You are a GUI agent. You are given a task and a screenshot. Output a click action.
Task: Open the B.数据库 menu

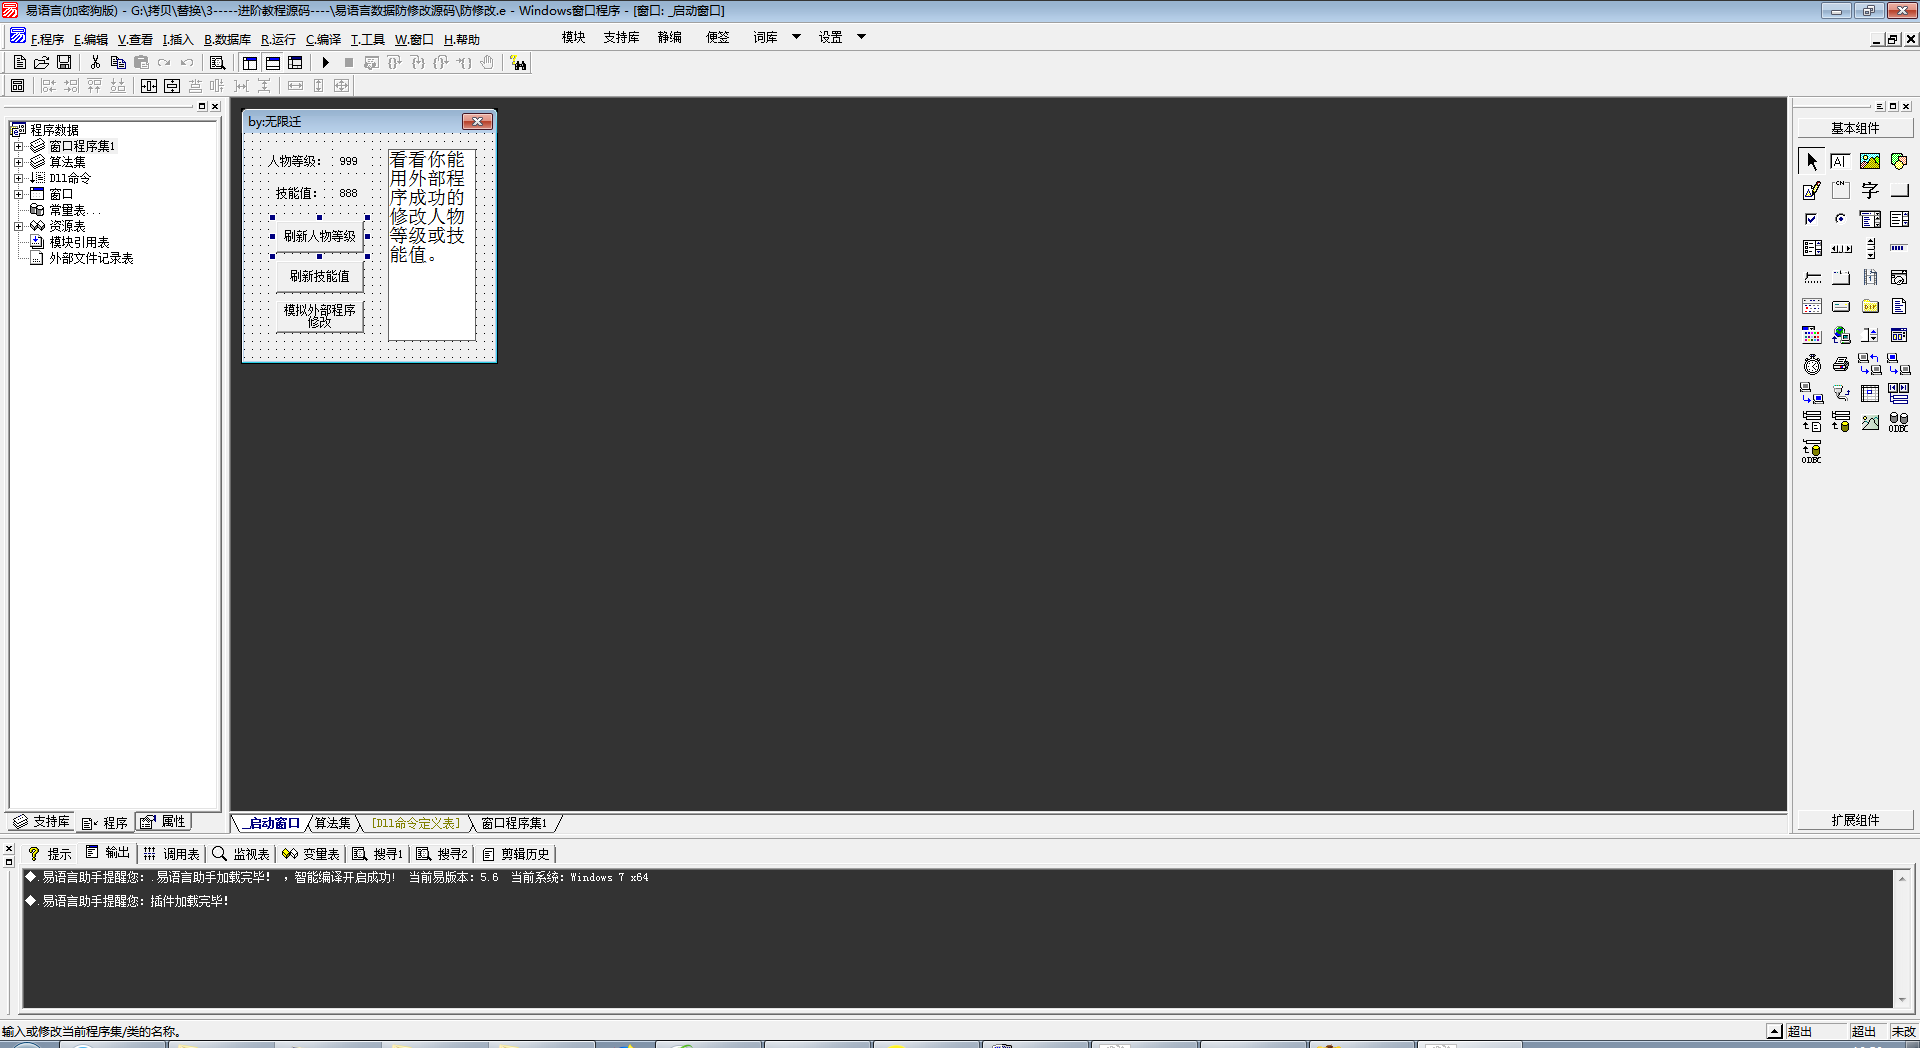(227, 39)
